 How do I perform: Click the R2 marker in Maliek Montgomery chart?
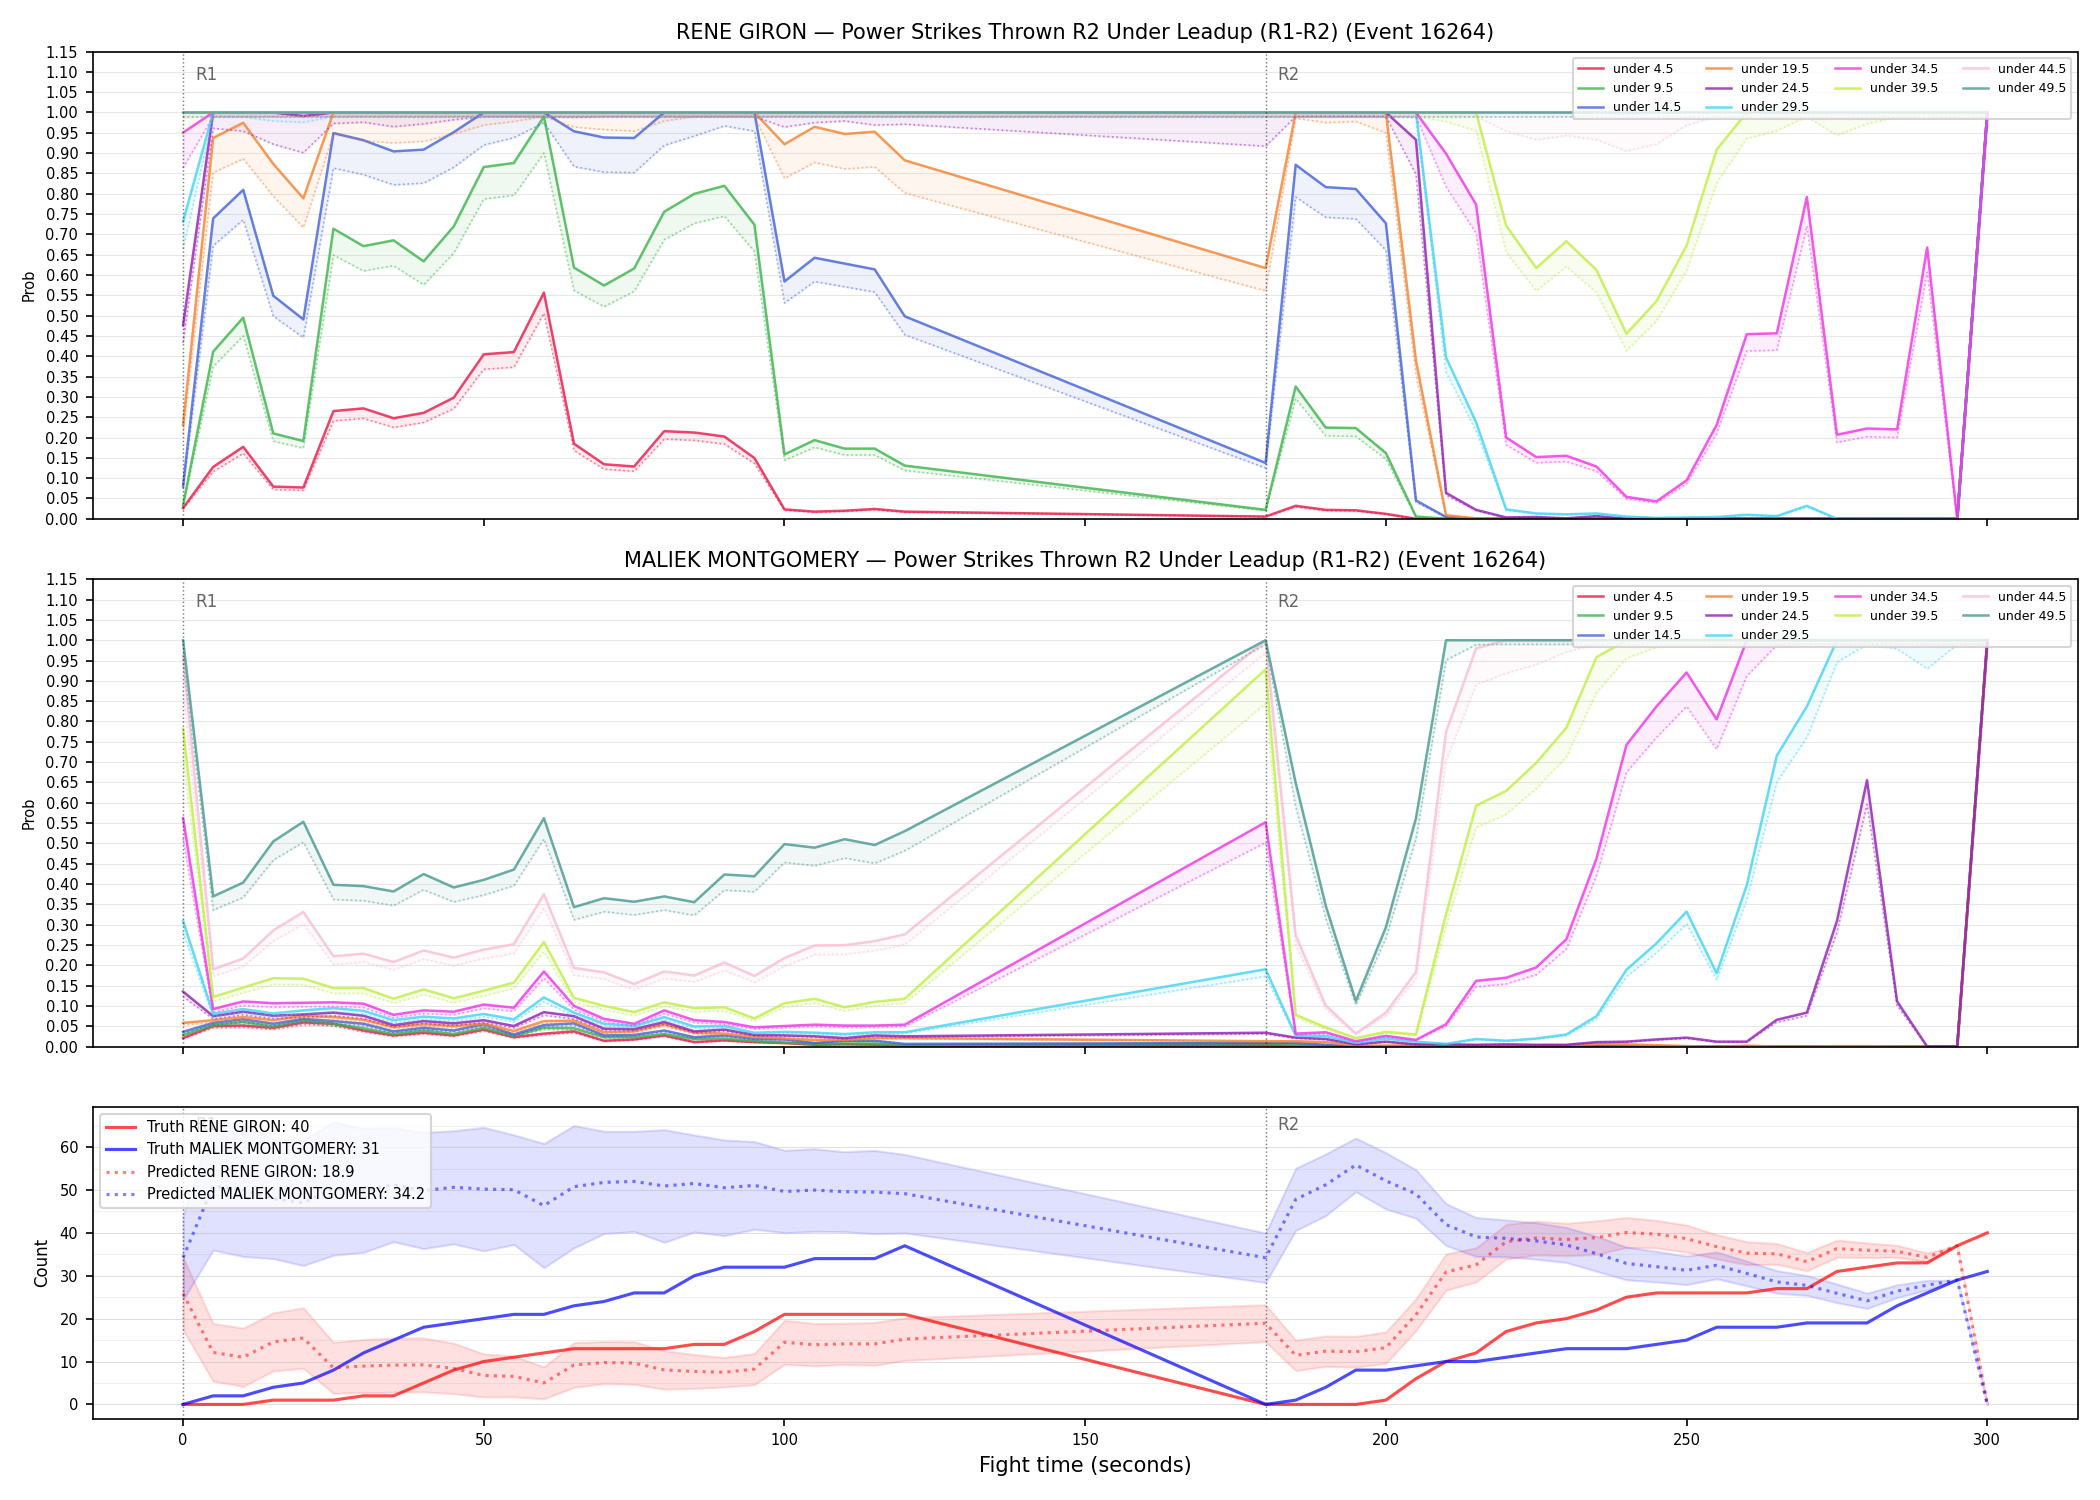point(1288,601)
